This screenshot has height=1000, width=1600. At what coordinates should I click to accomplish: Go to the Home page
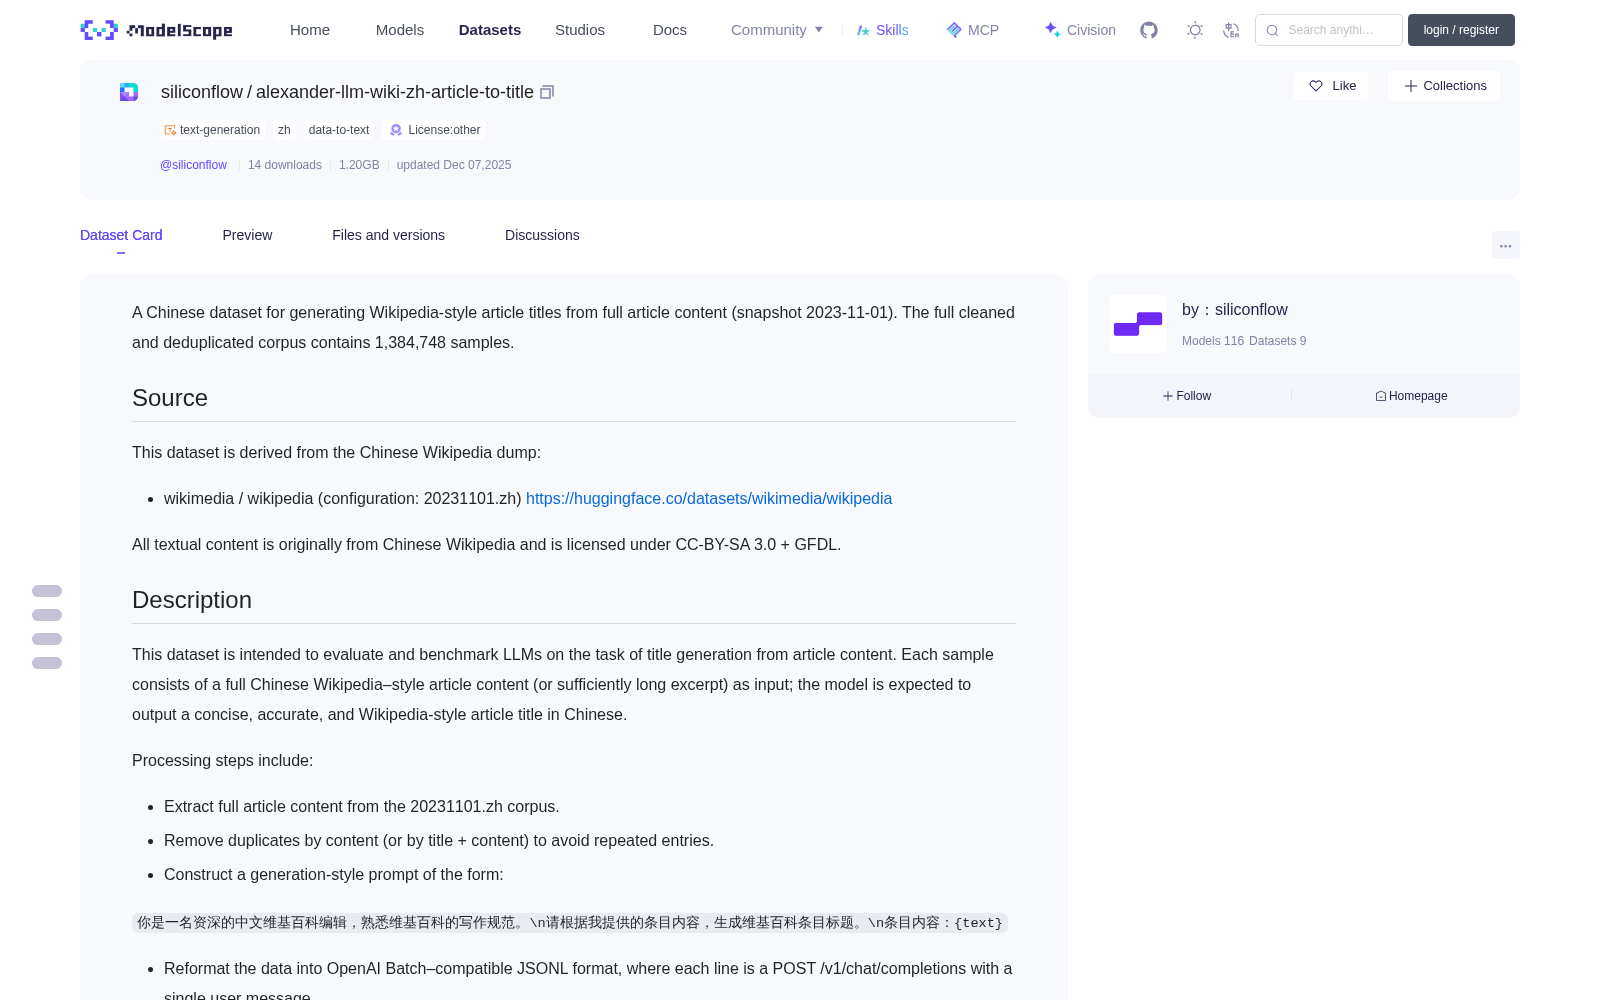[x=310, y=30]
